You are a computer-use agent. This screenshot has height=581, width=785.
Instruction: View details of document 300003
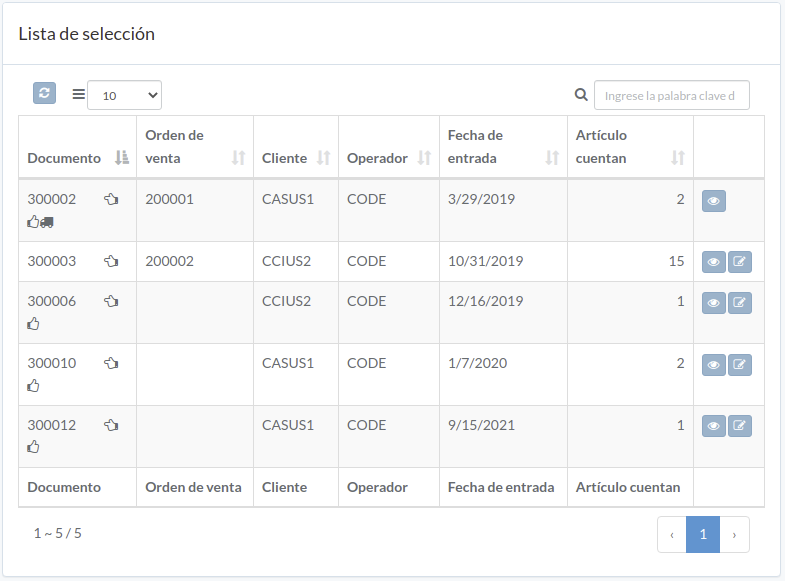pos(713,262)
